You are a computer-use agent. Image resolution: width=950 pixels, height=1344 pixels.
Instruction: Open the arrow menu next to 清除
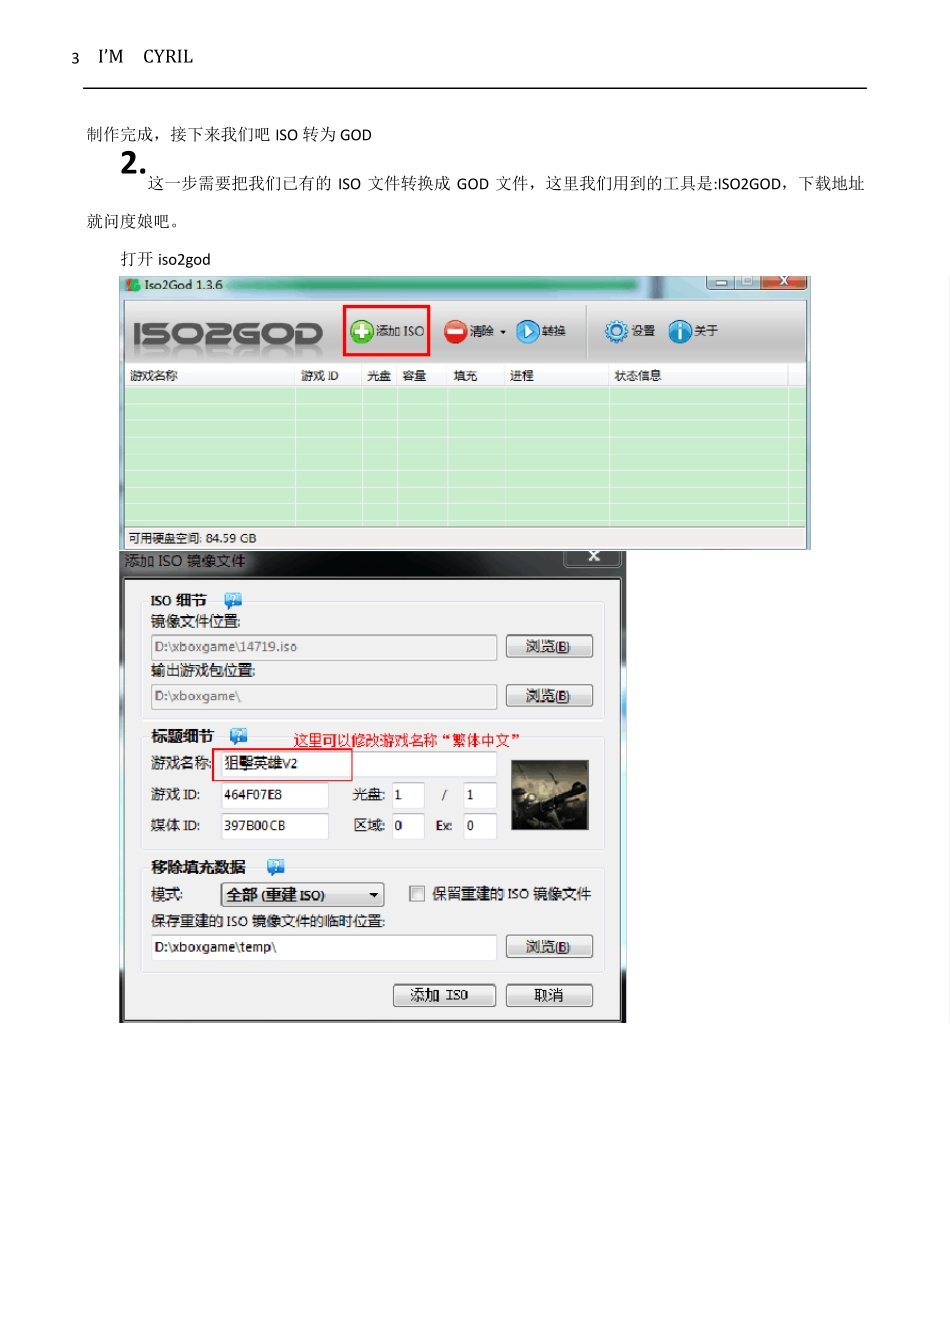click(503, 332)
